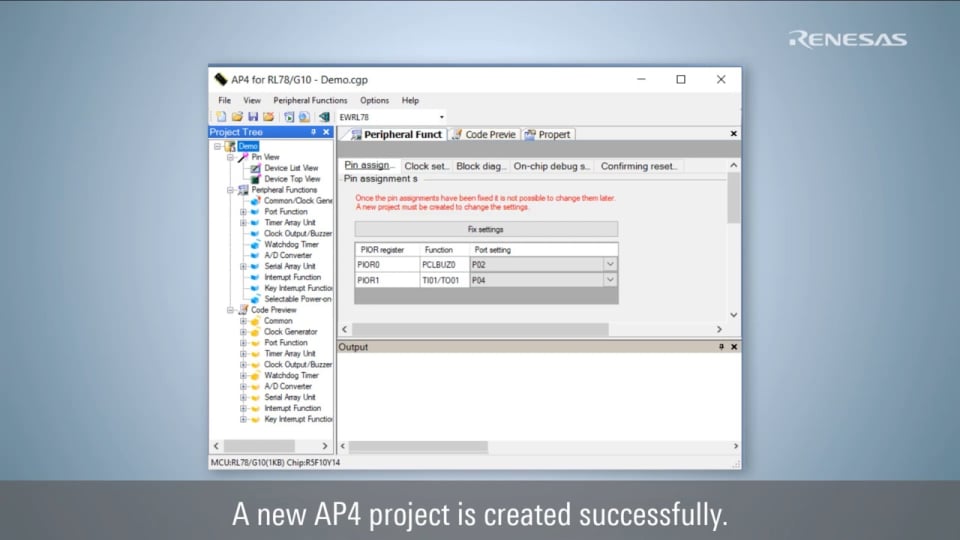The height and width of the screenshot is (540, 960).
Task: Select the Peripheral Funct tab
Action: coord(397,134)
